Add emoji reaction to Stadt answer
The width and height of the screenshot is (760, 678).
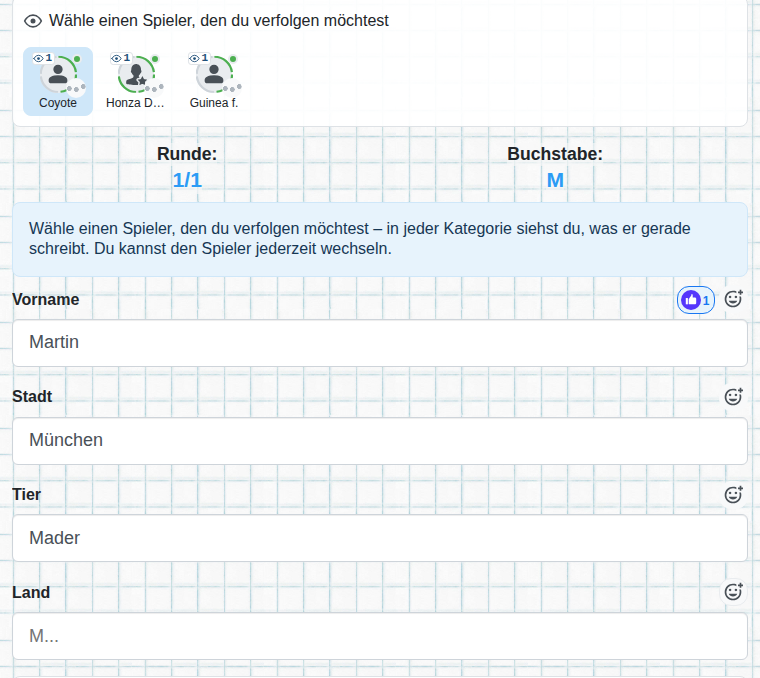pyautogui.click(x=733, y=396)
